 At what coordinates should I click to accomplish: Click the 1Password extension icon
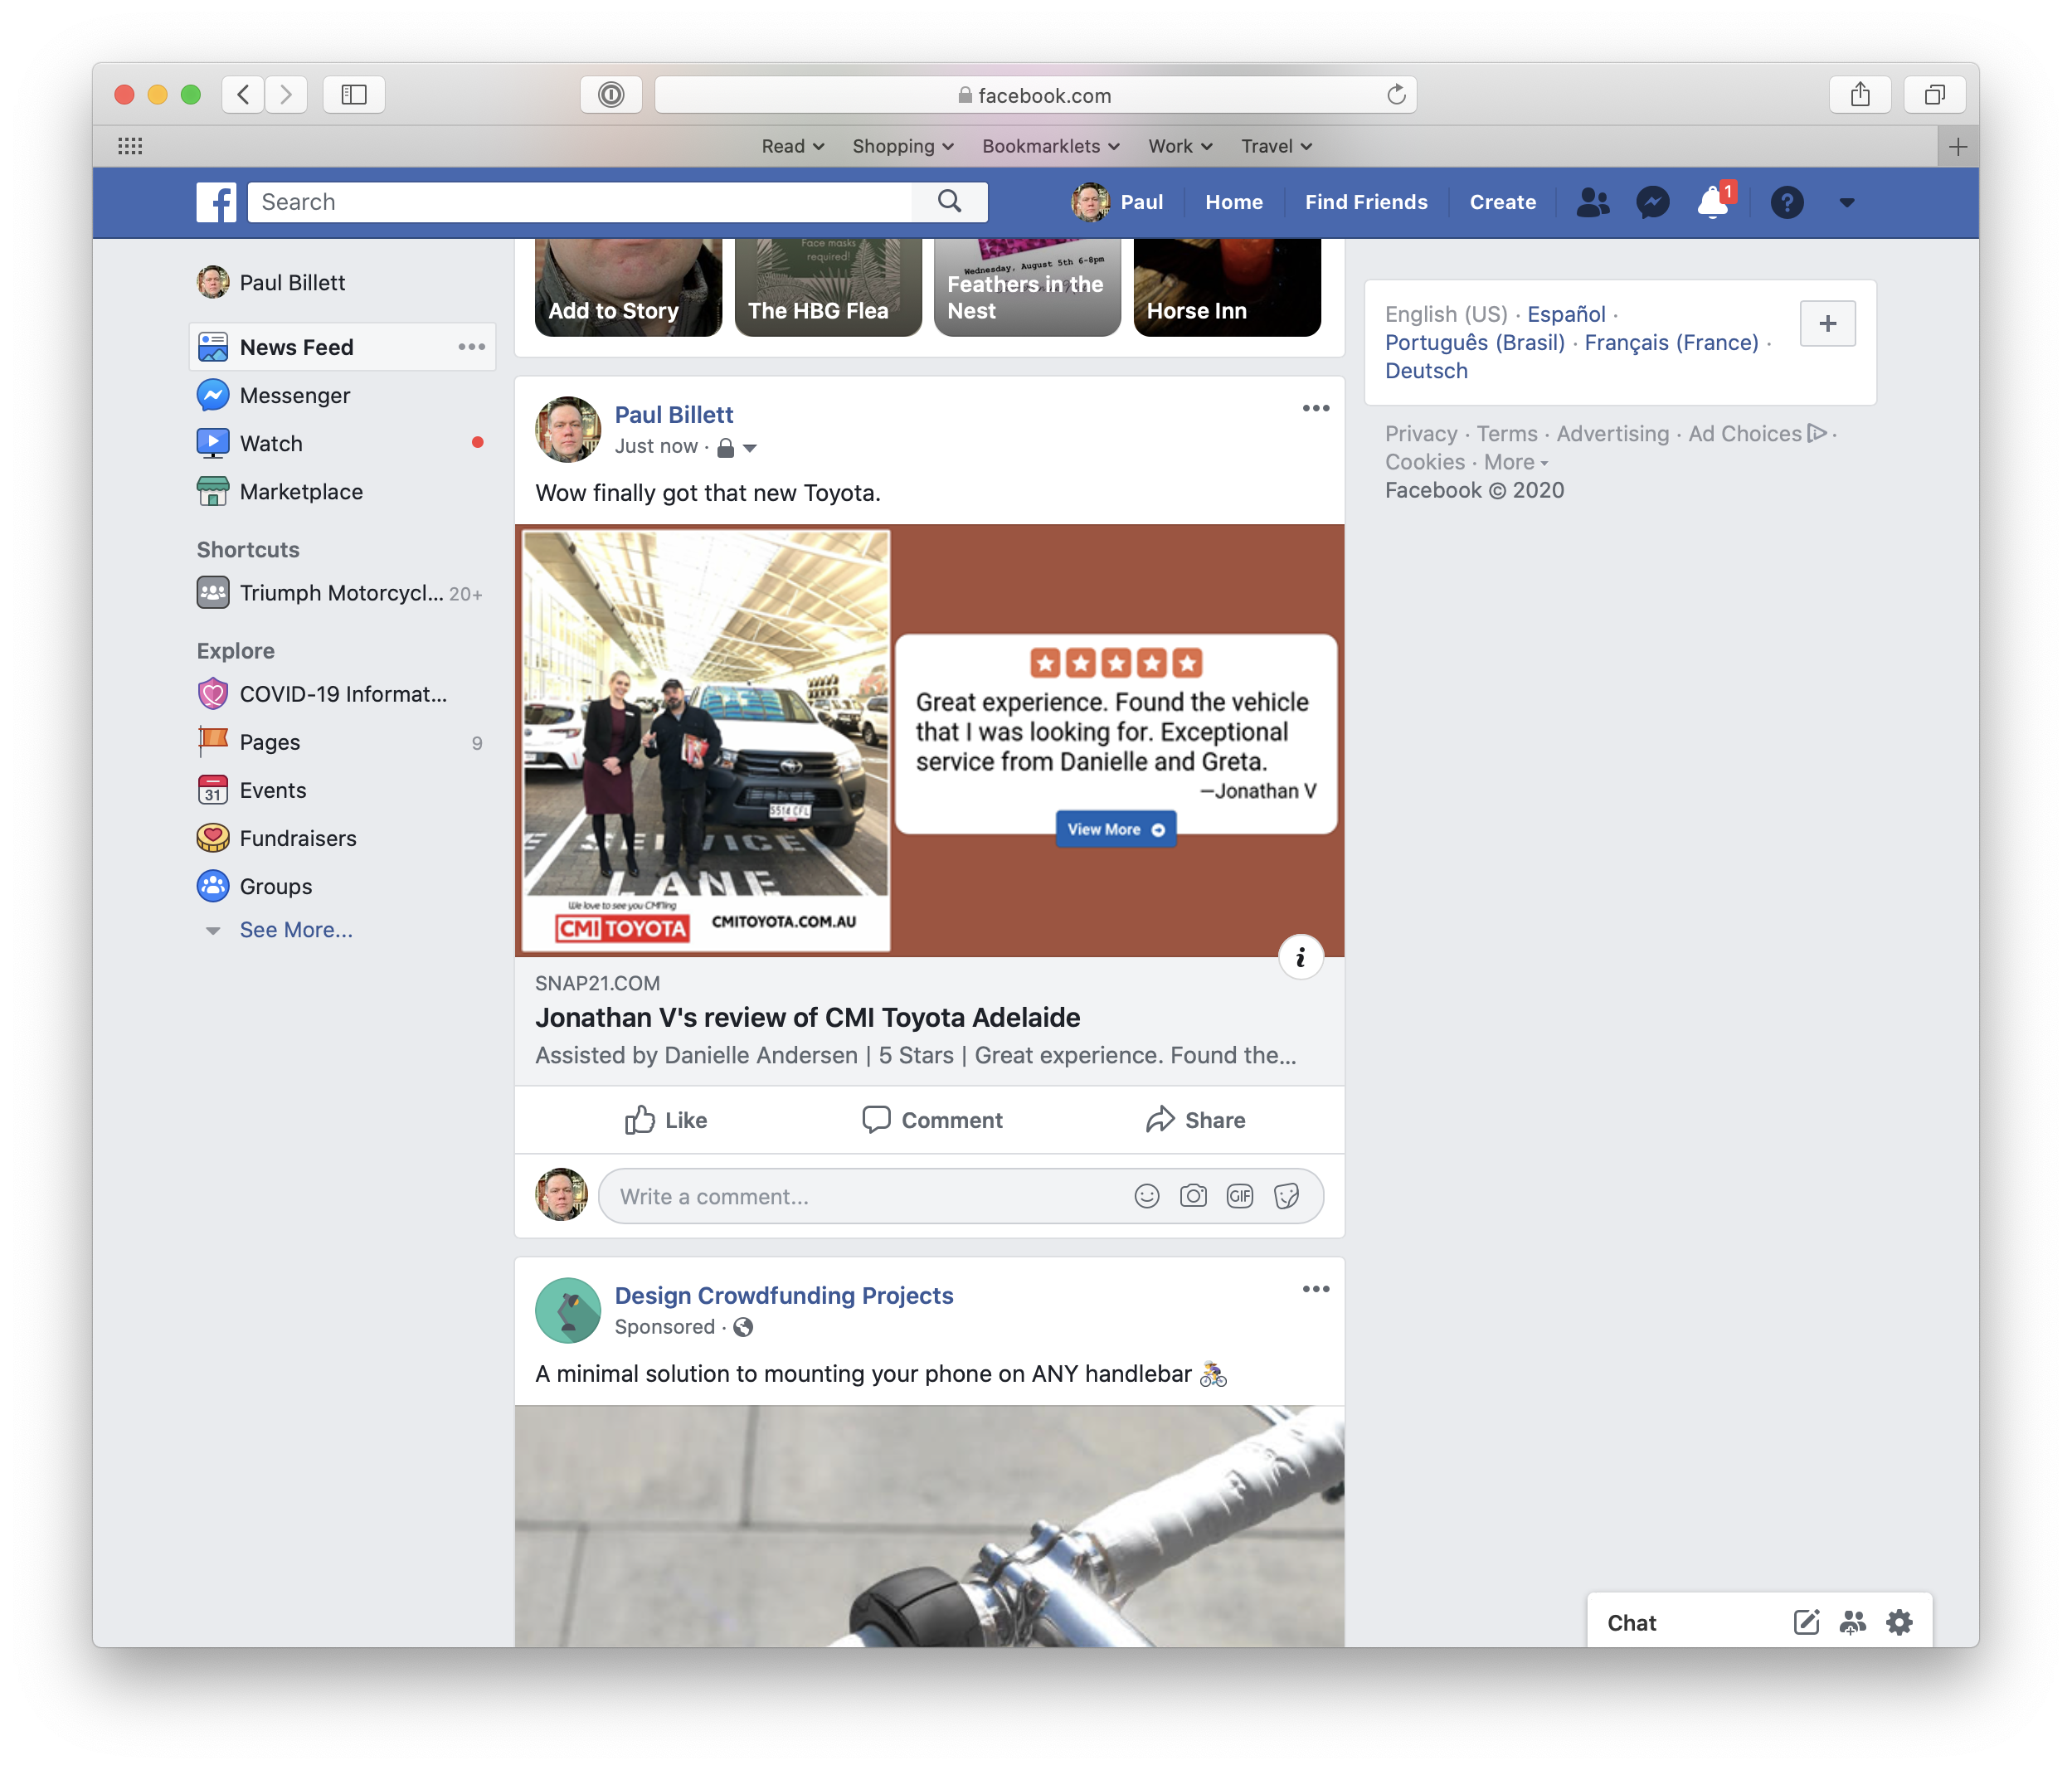(611, 95)
